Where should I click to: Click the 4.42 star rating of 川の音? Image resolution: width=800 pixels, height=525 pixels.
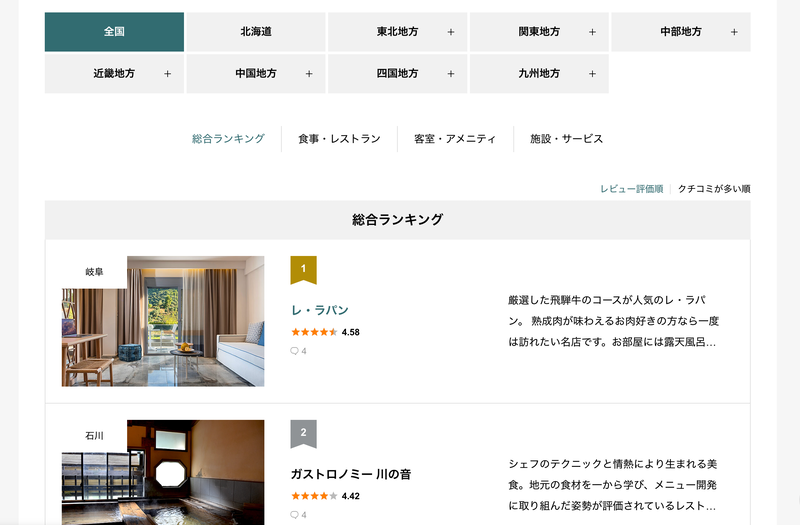(326, 496)
